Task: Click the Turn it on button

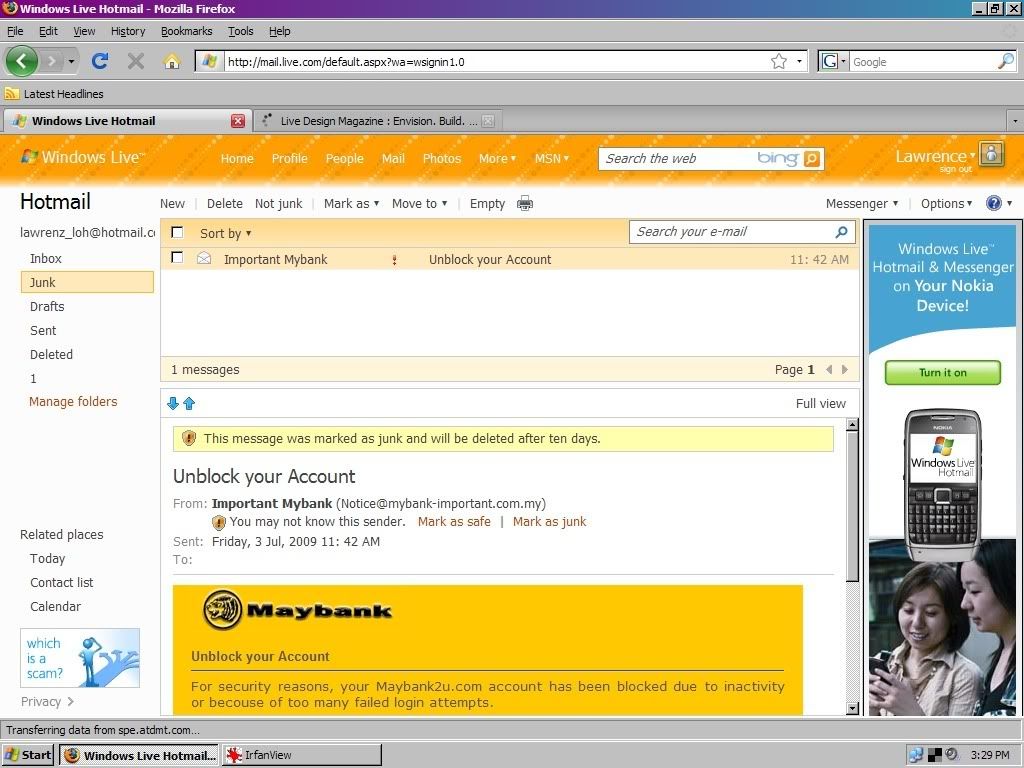Action: 942,373
